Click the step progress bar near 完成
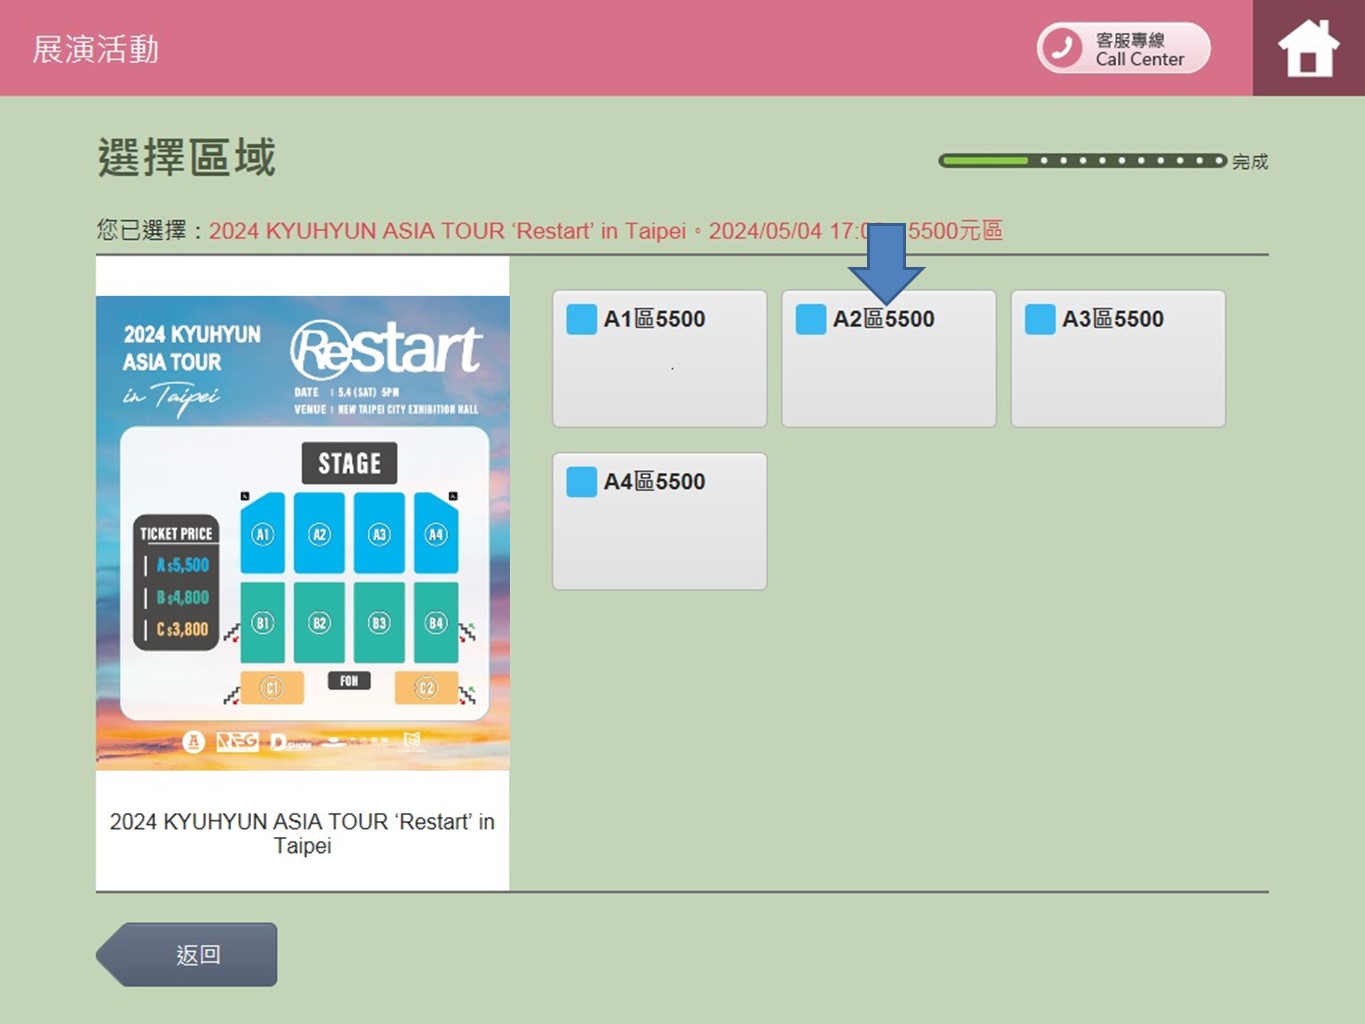The image size is (1365, 1024). tap(1082, 160)
